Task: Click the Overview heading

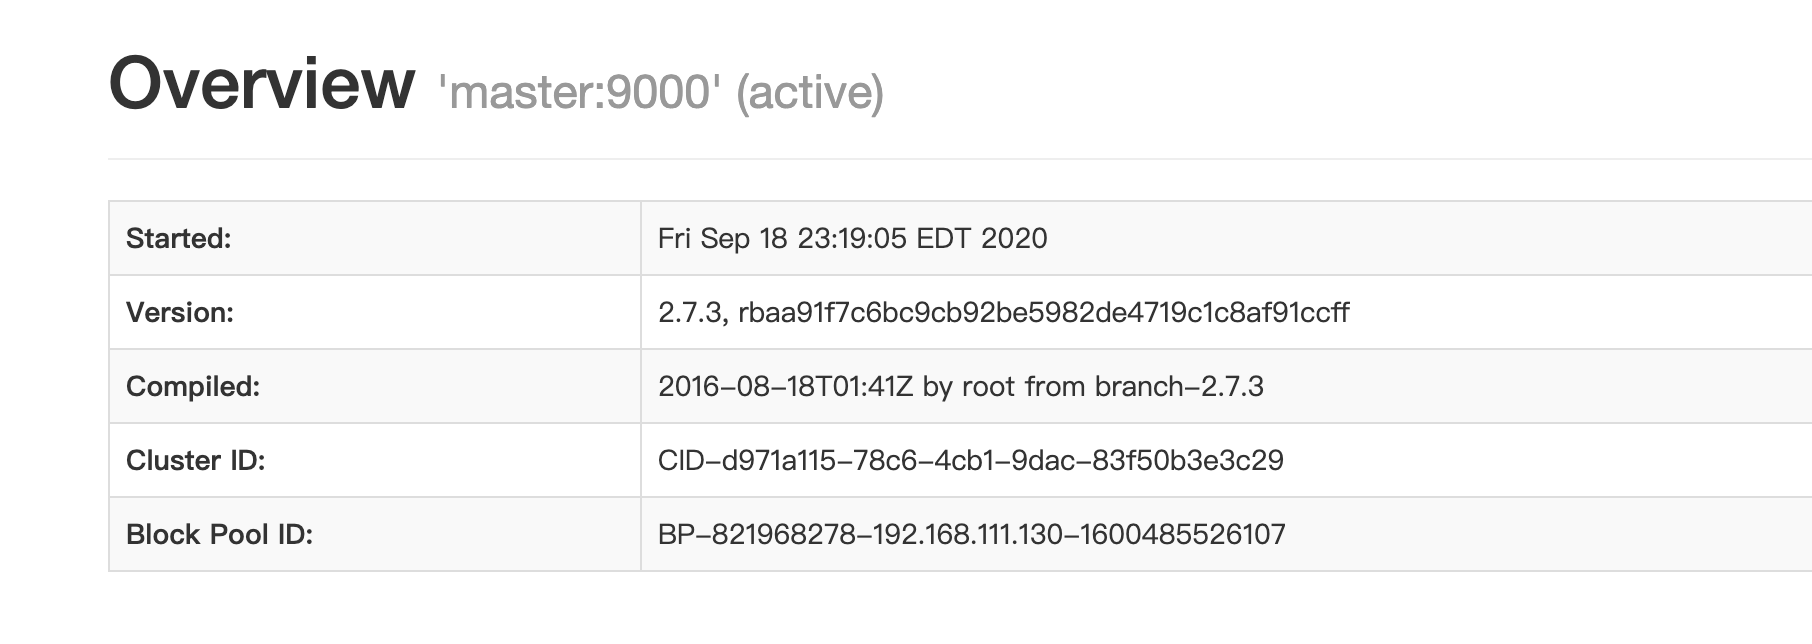Action: tap(261, 84)
